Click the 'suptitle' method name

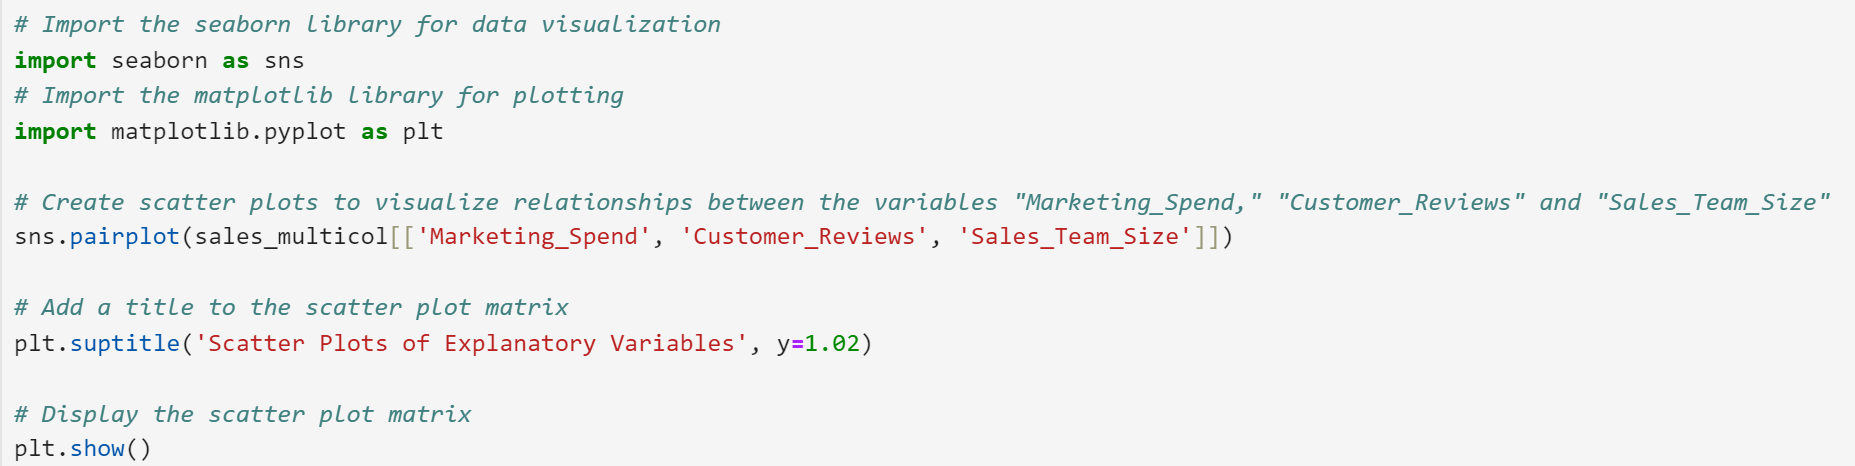(x=124, y=344)
